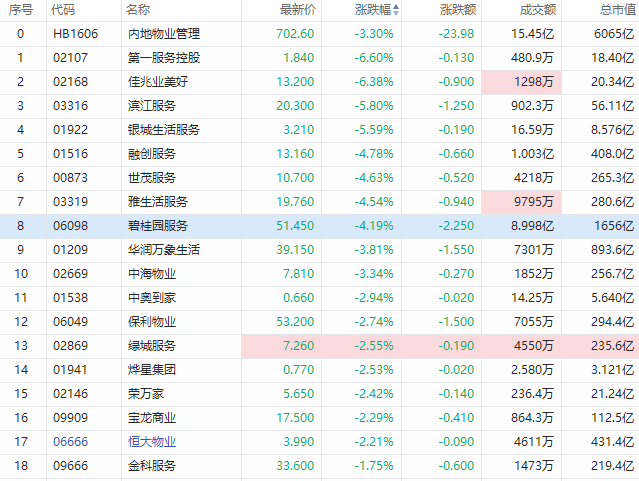The width and height of the screenshot is (639, 481).
Task: Click code 01209
Action: 71,249
